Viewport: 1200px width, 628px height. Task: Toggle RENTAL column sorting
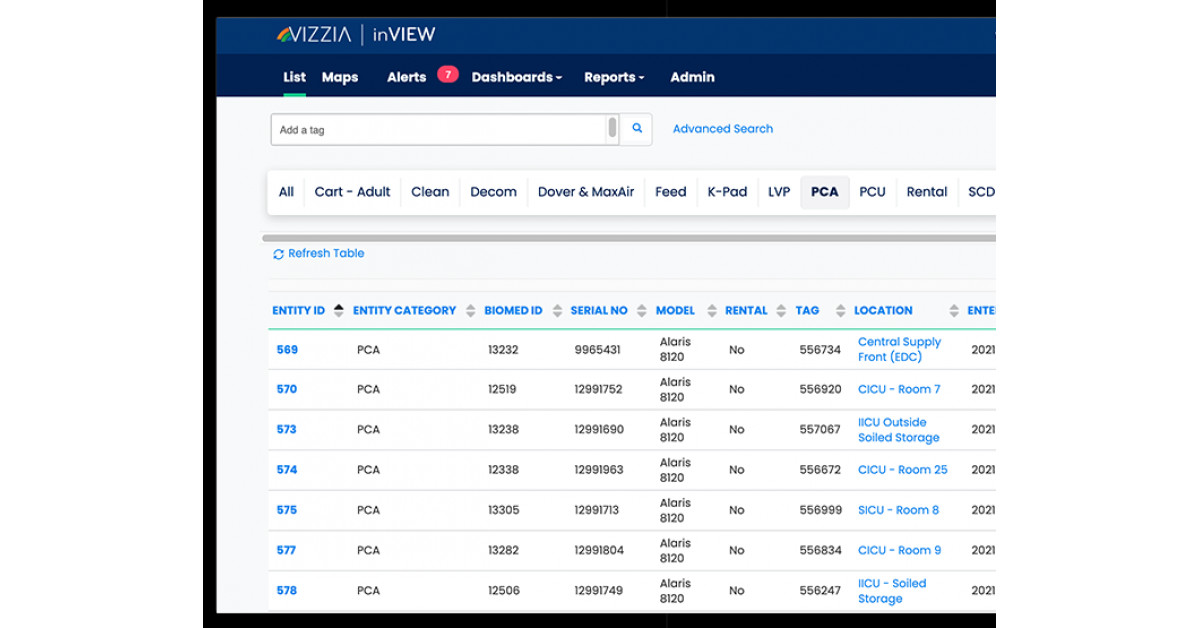(782, 310)
